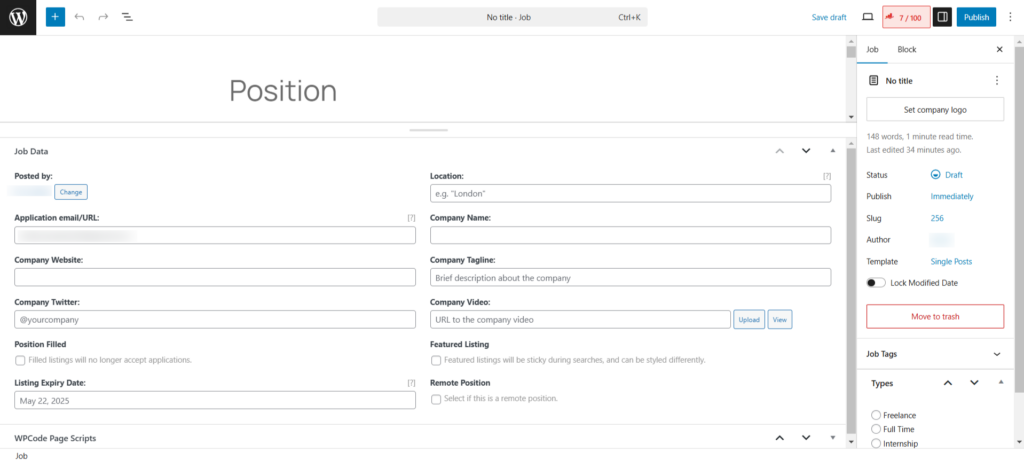Check the Featured Listing checkbox
The image size is (1024, 460).
tap(436, 360)
